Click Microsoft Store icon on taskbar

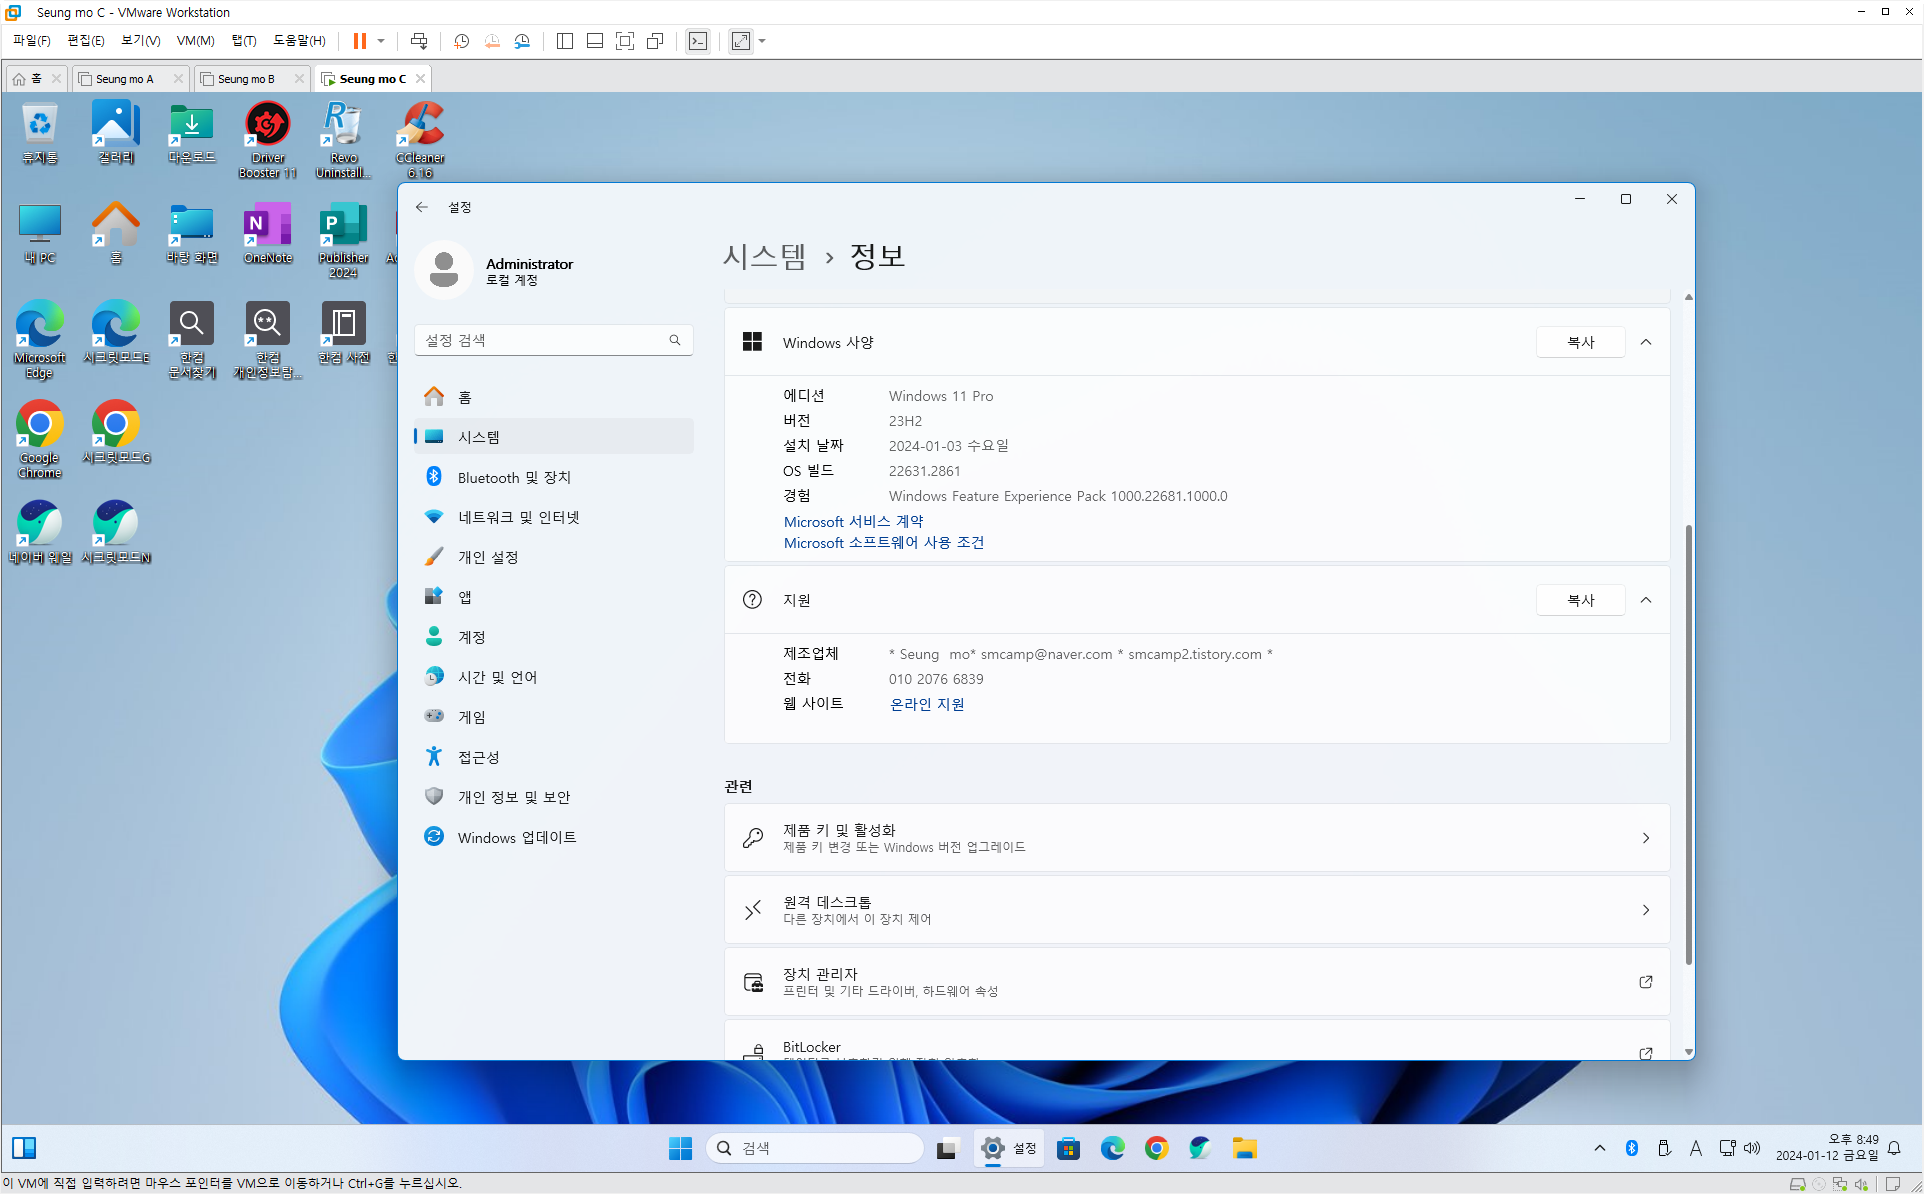coord(1068,1148)
